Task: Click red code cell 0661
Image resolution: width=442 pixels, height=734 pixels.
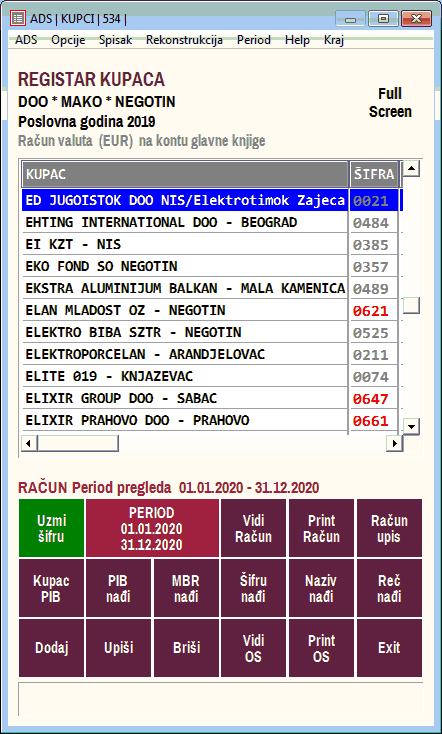Action: point(374,420)
